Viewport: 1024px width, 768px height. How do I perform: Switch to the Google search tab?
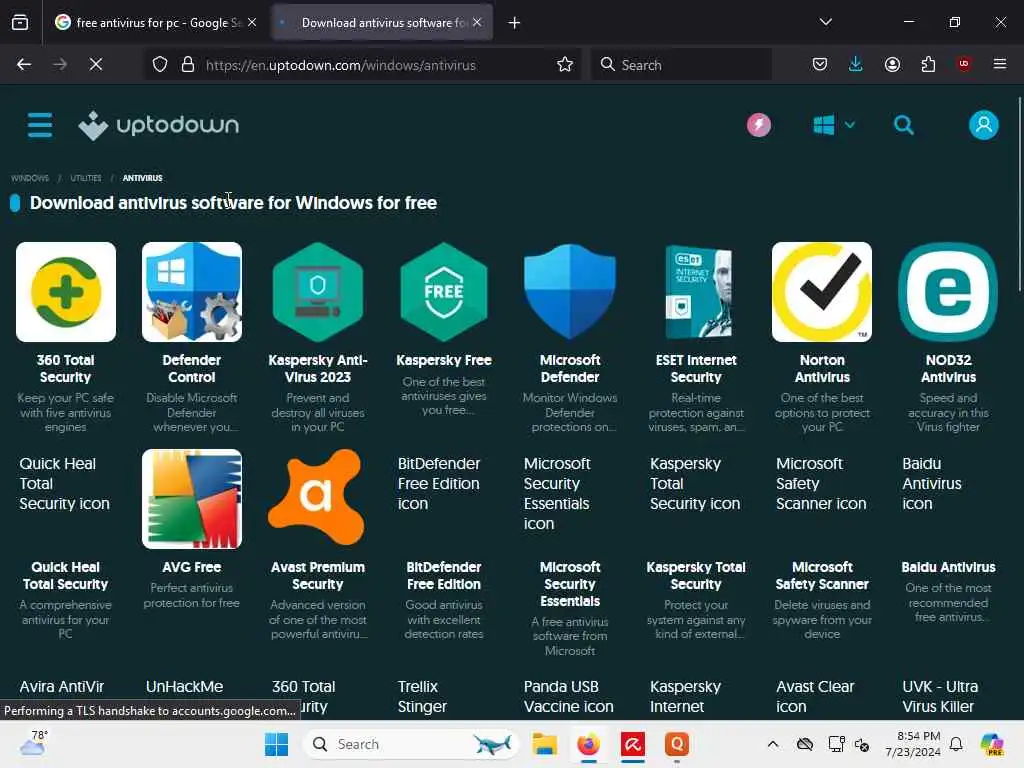click(155, 23)
